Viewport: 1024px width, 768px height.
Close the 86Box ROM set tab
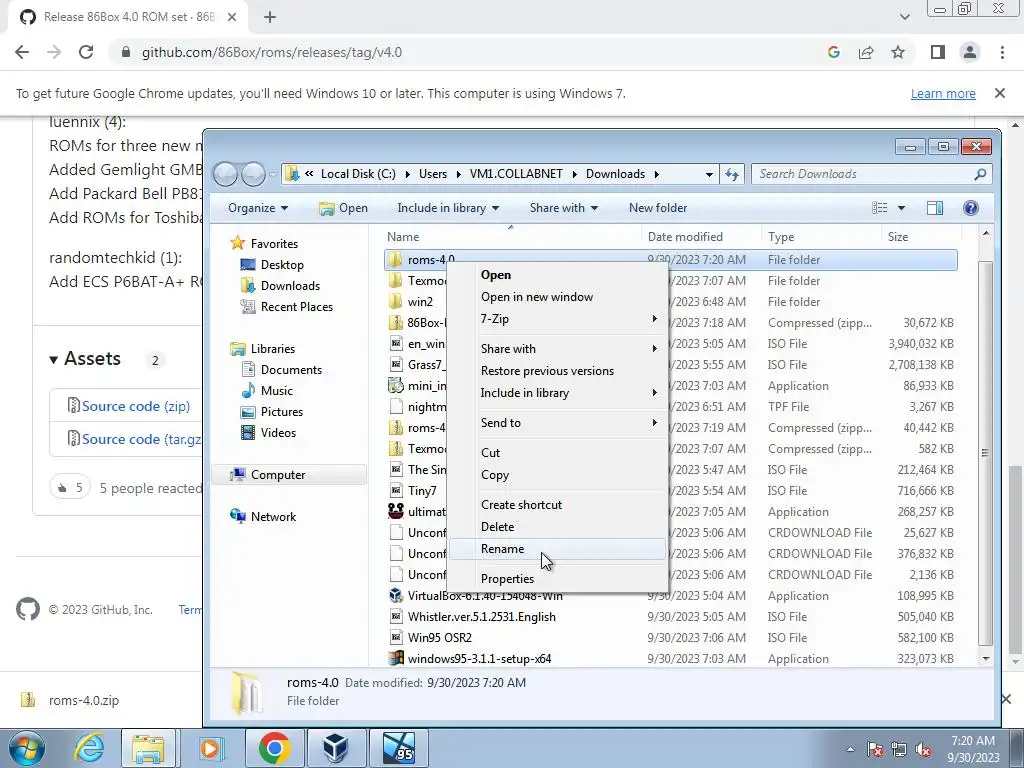(x=232, y=18)
